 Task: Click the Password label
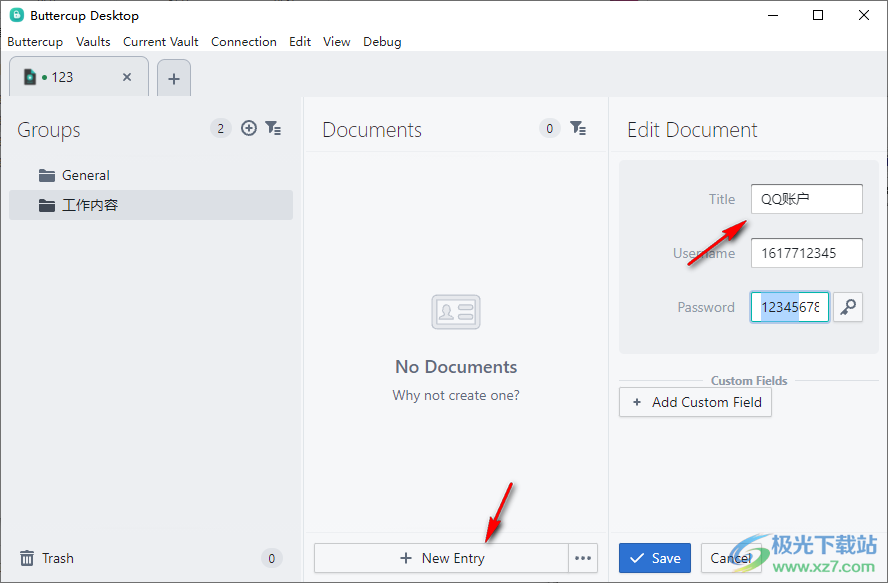(x=706, y=307)
